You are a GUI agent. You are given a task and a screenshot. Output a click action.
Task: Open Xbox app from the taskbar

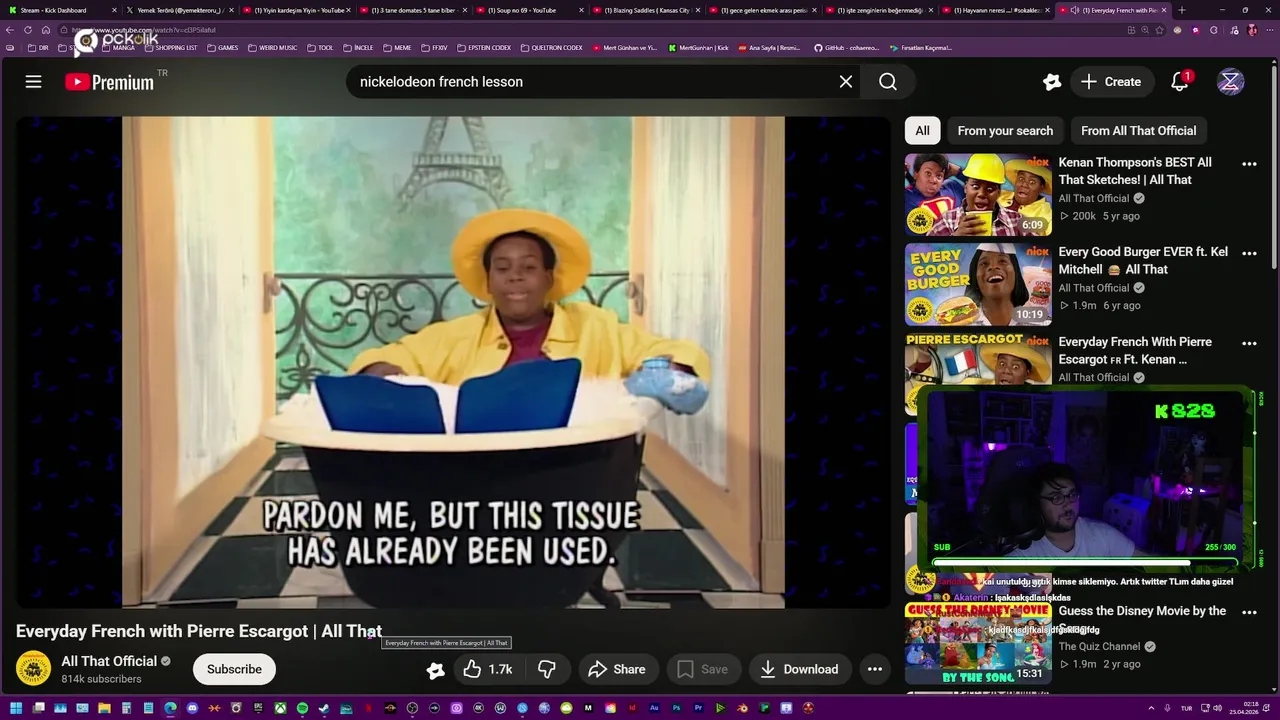coord(280,709)
